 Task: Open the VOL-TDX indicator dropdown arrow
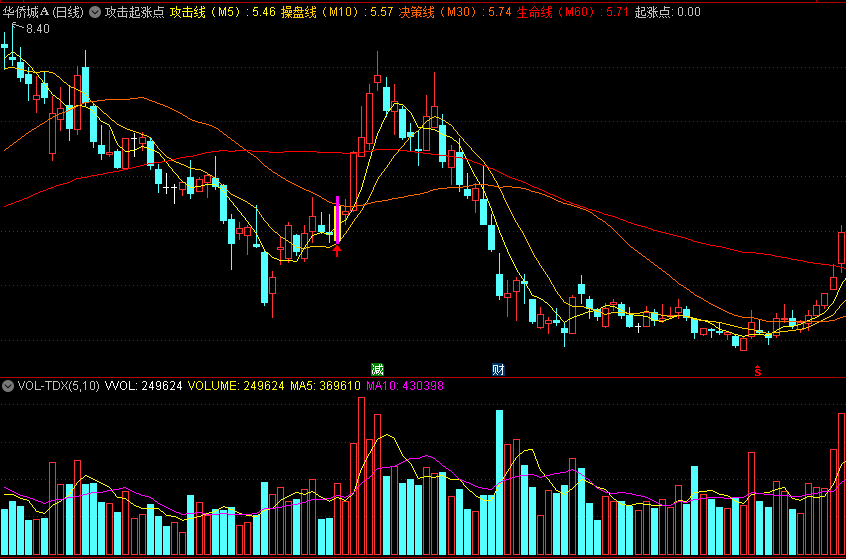pyautogui.click(x=8, y=386)
